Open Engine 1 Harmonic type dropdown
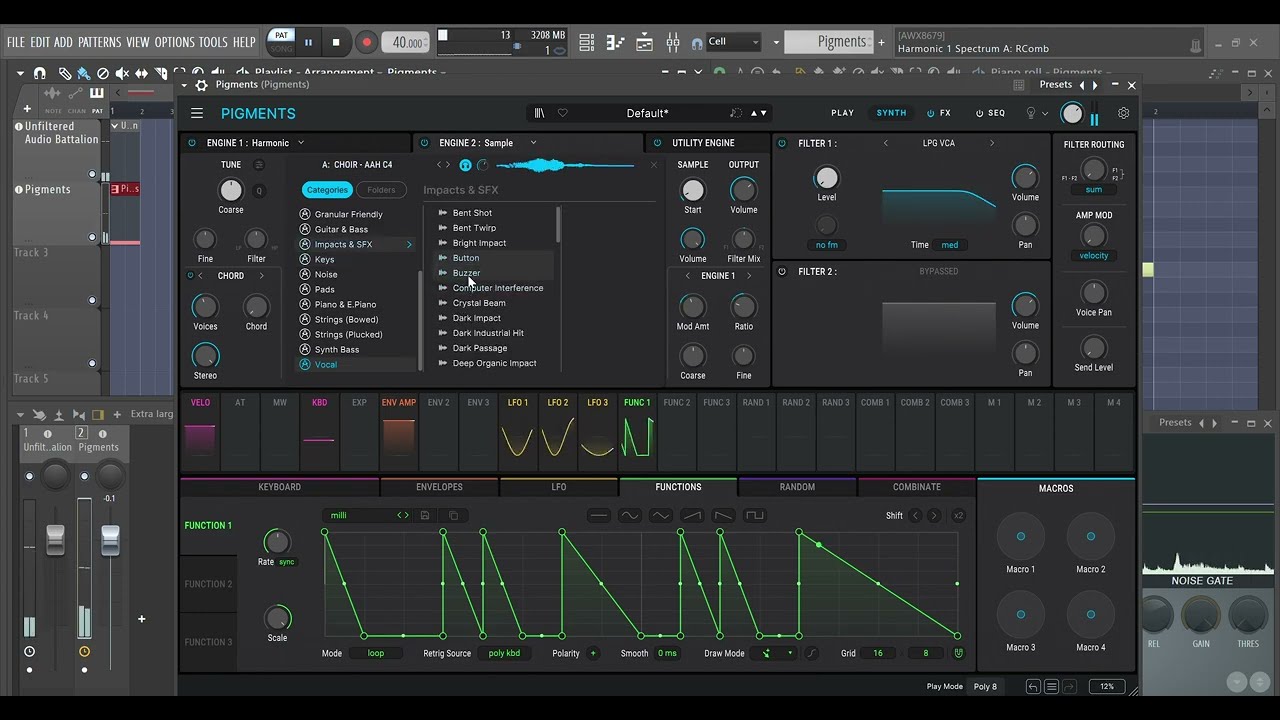This screenshot has height=720, width=1280. point(300,143)
